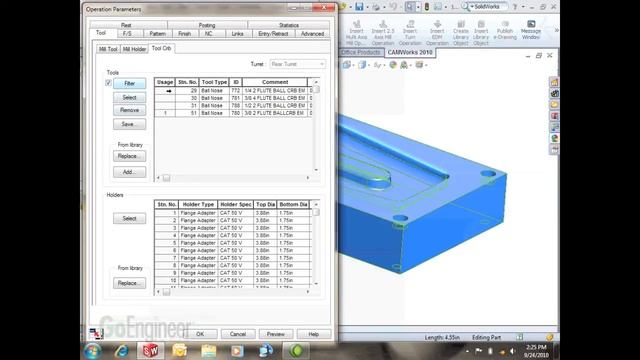Open the Turret dropdown
The image size is (640, 360).
[298, 64]
